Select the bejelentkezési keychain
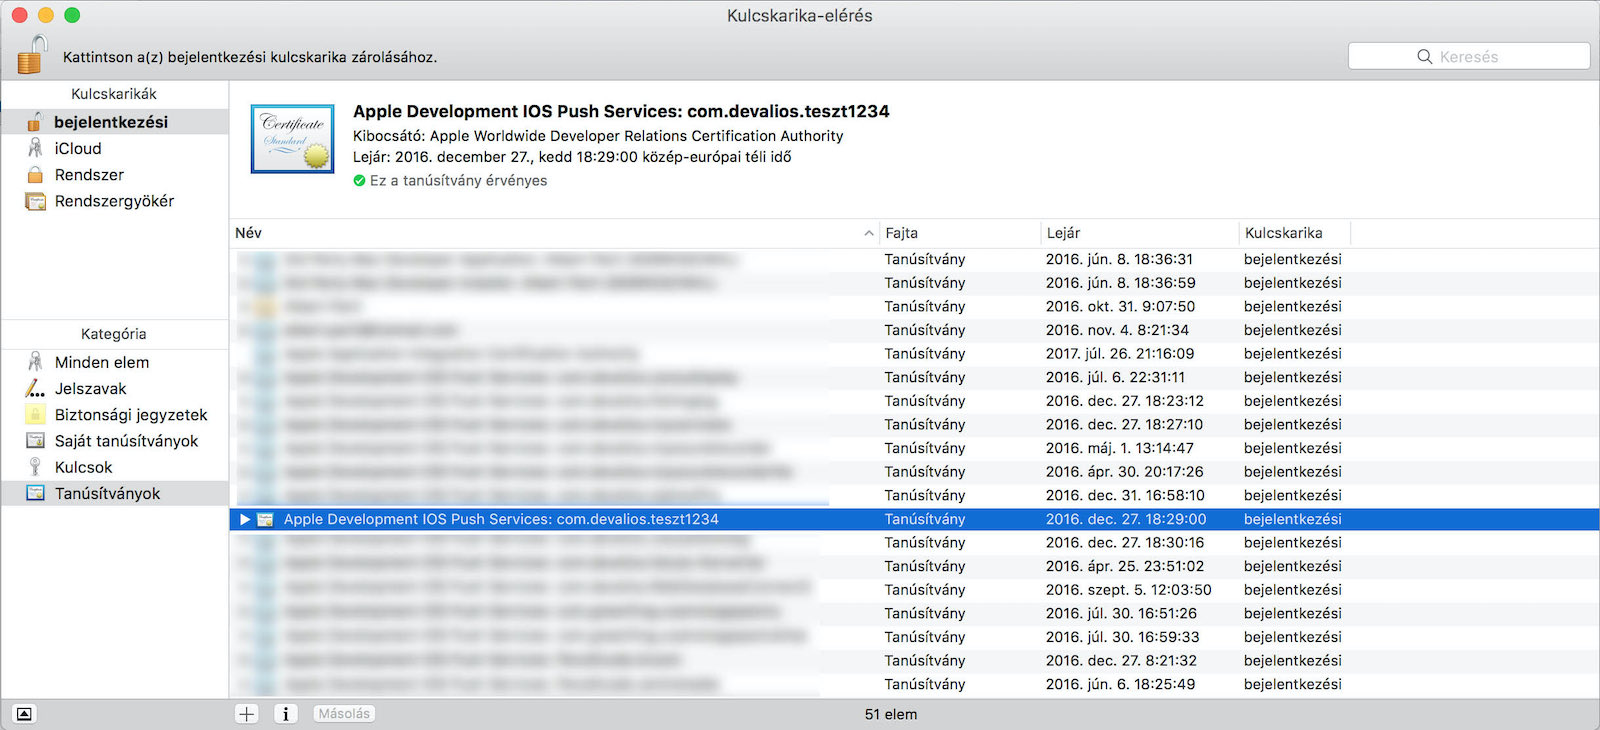The height and width of the screenshot is (730, 1600). (110, 122)
